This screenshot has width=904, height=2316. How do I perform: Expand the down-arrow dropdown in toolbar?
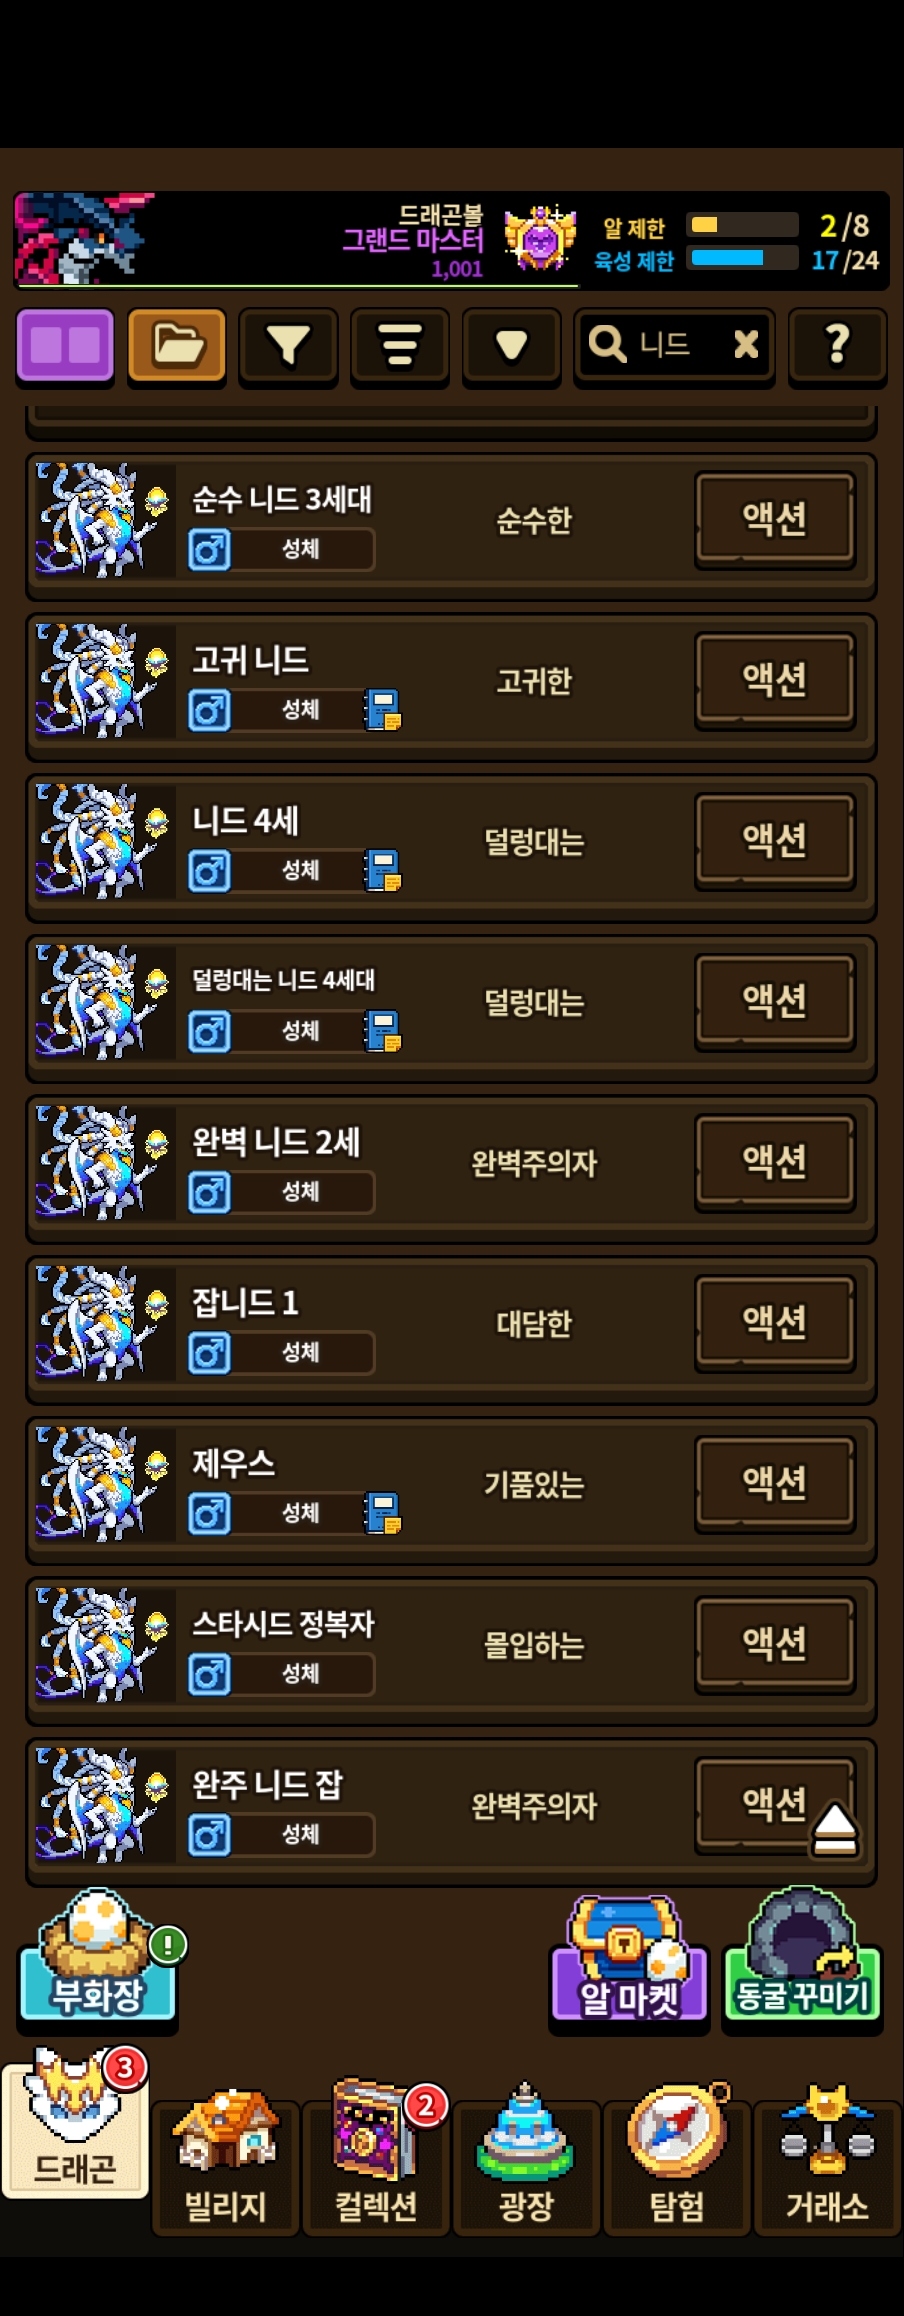tap(511, 346)
